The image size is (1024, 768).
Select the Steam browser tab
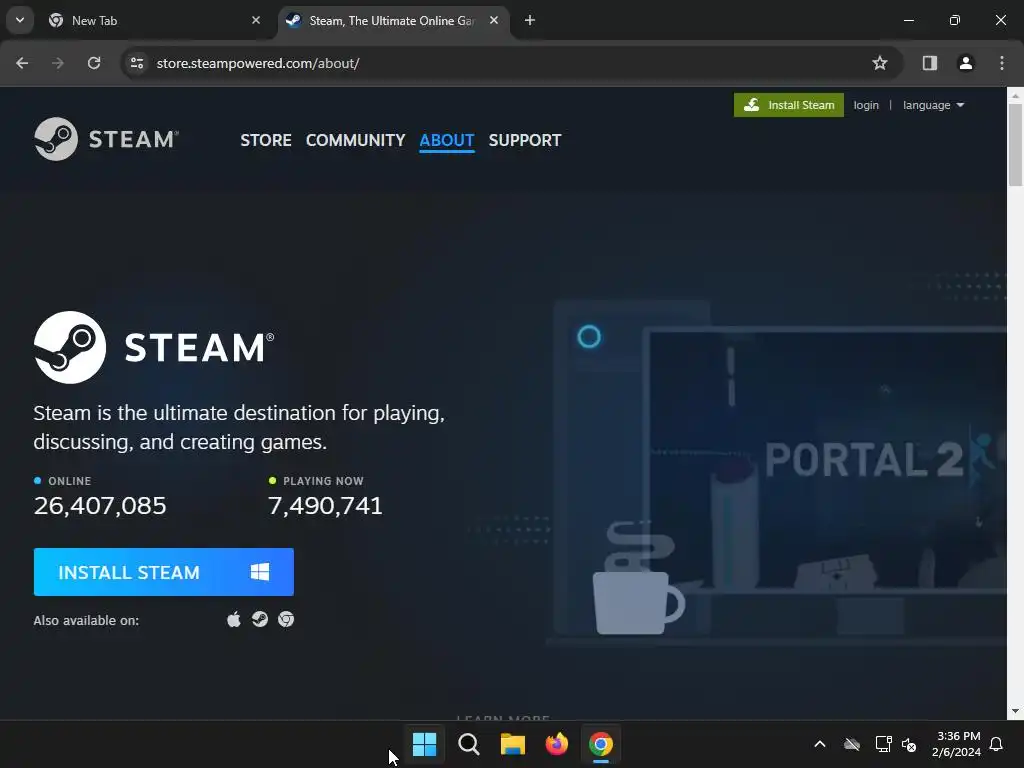point(392,21)
